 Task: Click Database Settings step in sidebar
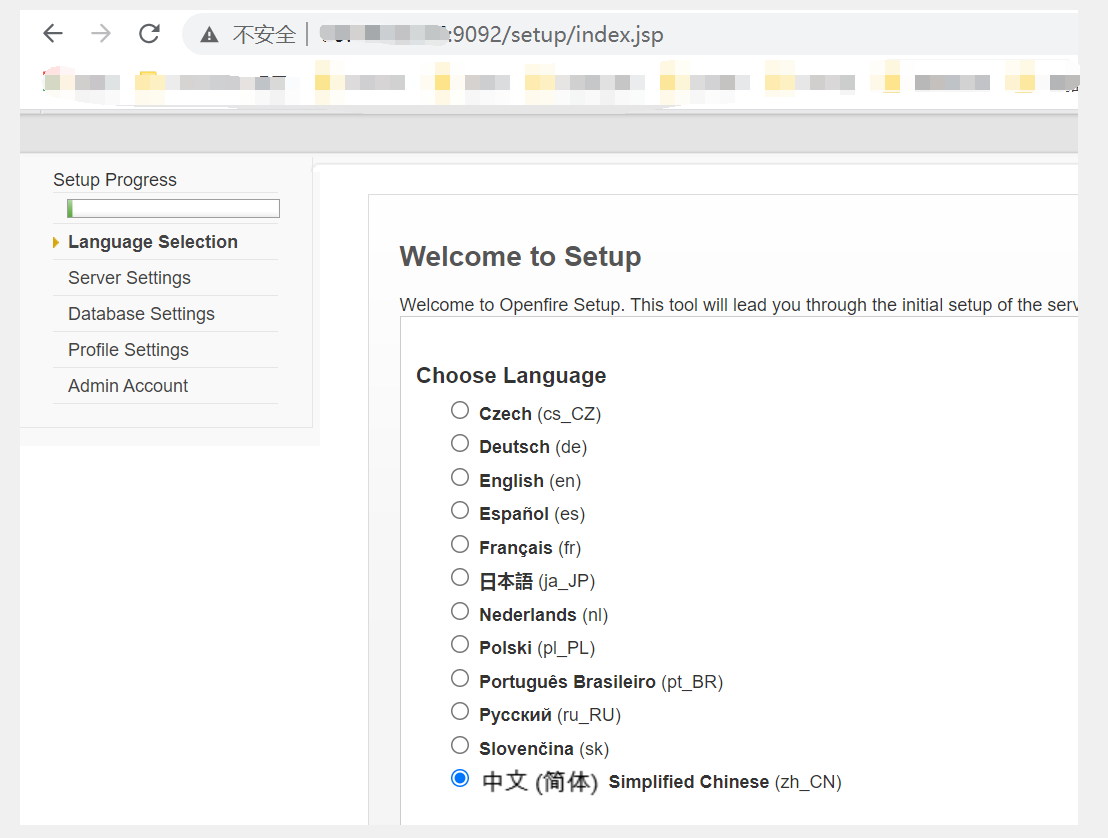pyautogui.click(x=141, y=314)
